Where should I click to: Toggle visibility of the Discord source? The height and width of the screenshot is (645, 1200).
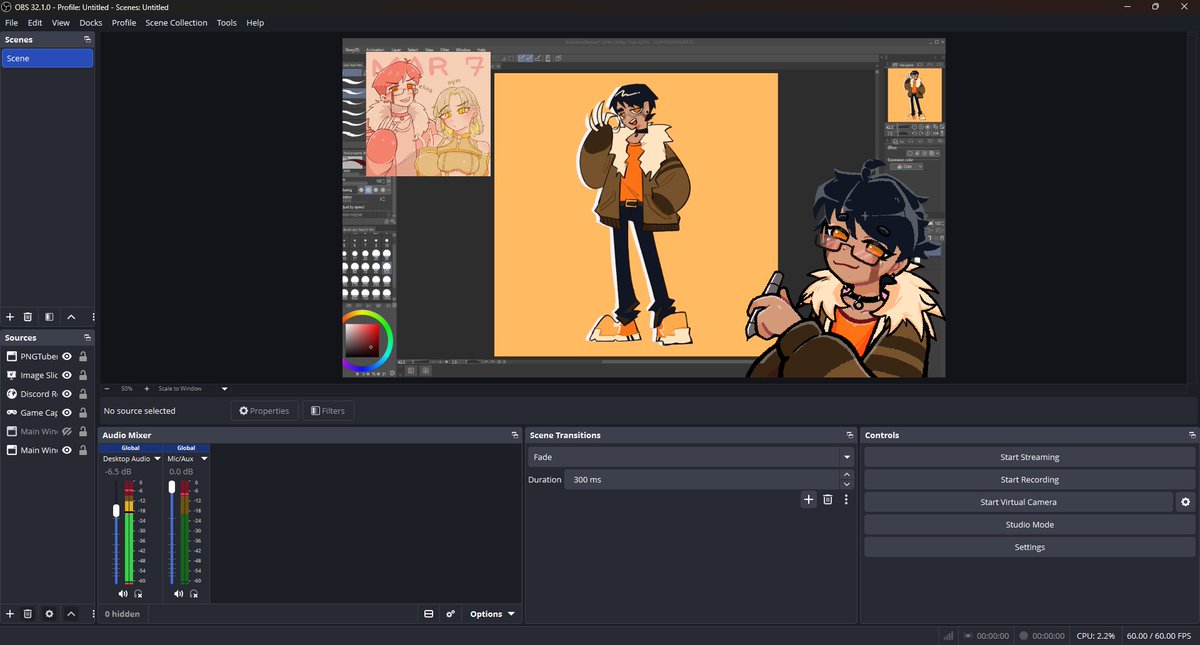click(x=67, y=394)
